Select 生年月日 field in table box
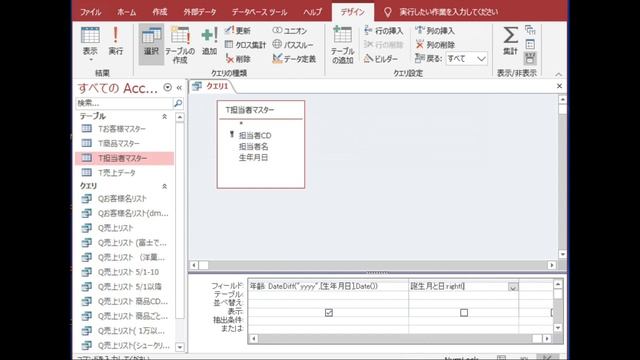The width and height of the screenshot is (640, 360). click(253, 158)
